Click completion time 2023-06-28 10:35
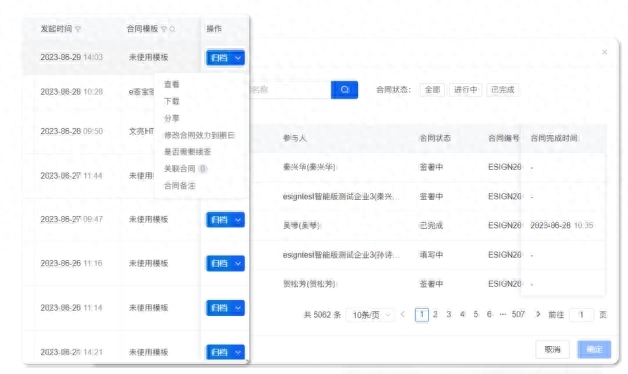This screenshot has height=374, width=628. click(562, 225)
